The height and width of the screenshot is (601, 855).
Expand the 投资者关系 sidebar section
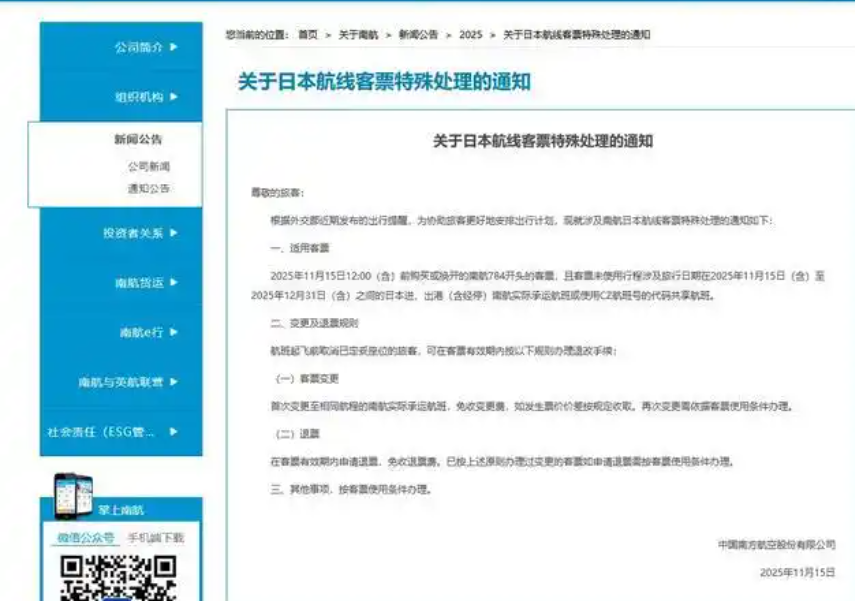[139, 233]
